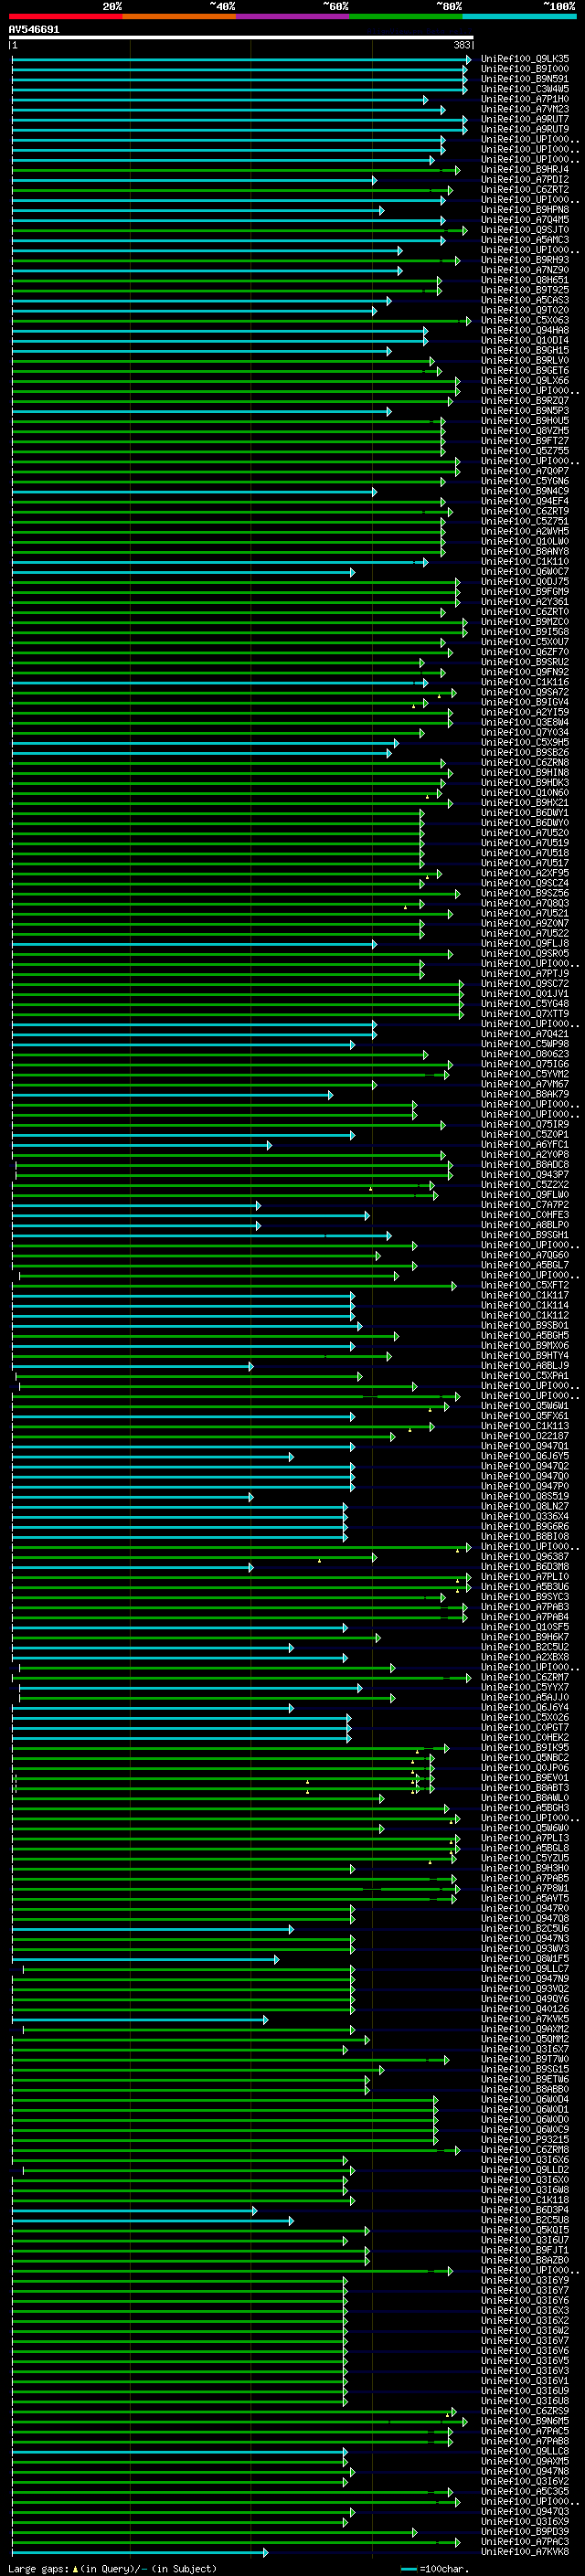Viewport: 585px width, 2576px height.
Task: Open hit UniRef100_B9I0O0
Action: click(x=525, y=69)
